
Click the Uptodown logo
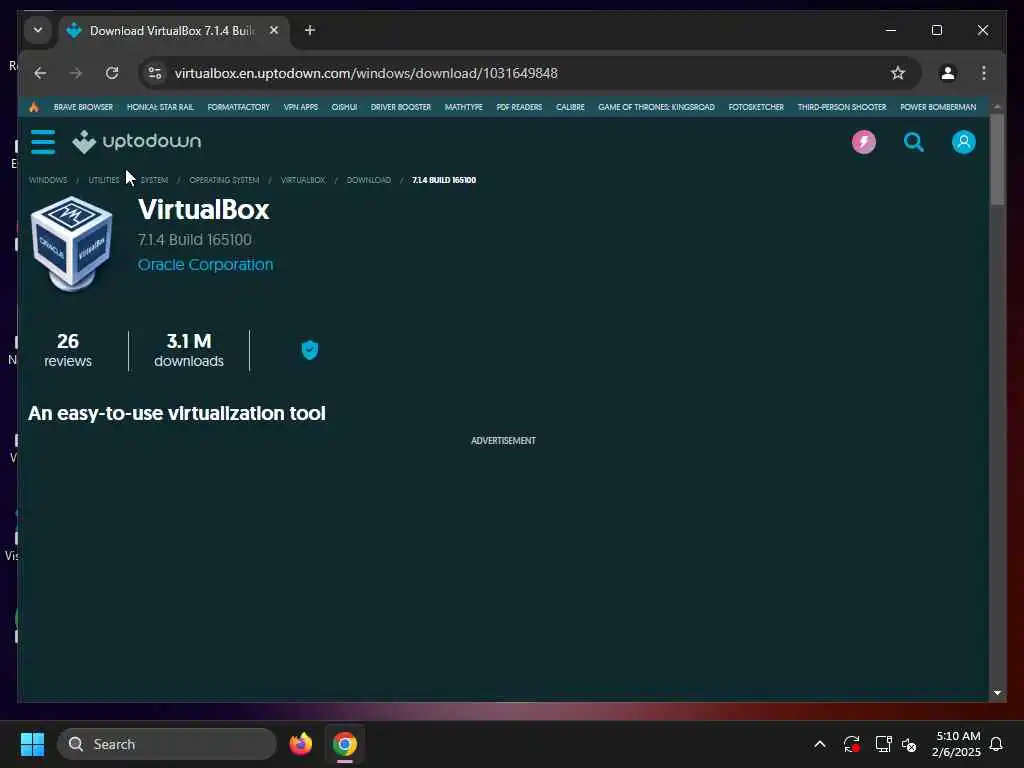(136, 142)
